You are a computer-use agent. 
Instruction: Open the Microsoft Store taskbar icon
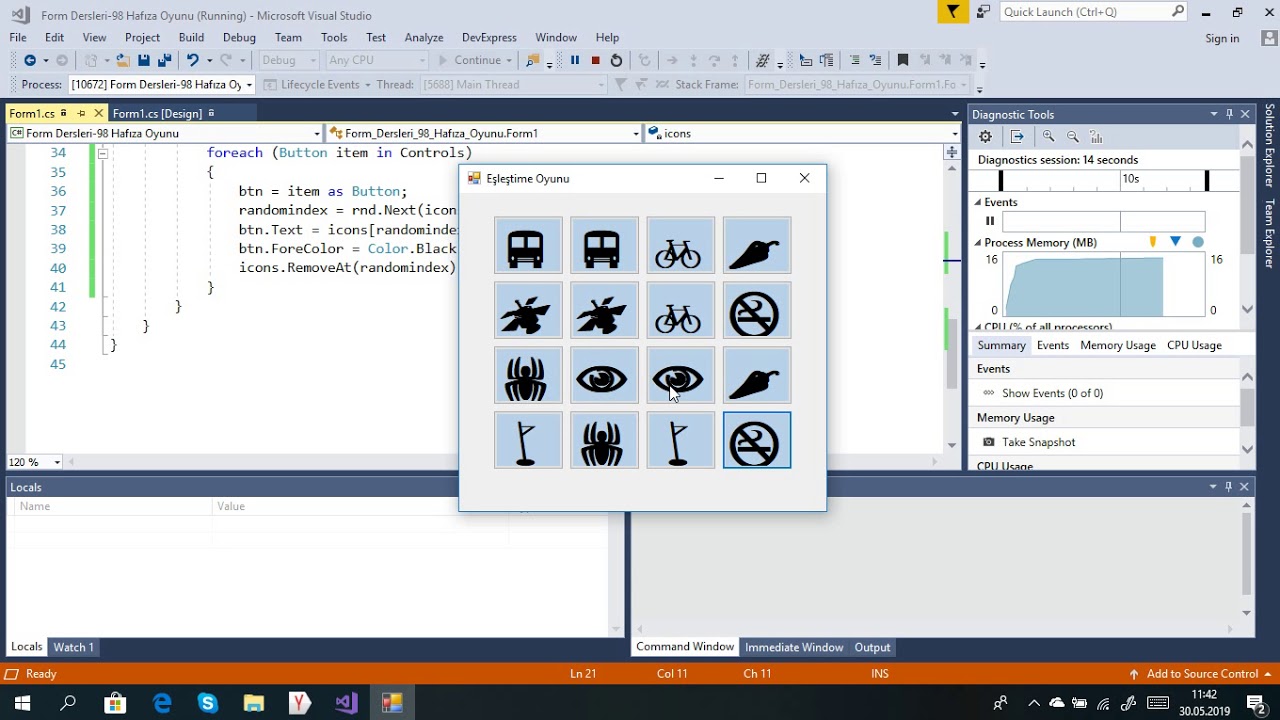point(115,703)
